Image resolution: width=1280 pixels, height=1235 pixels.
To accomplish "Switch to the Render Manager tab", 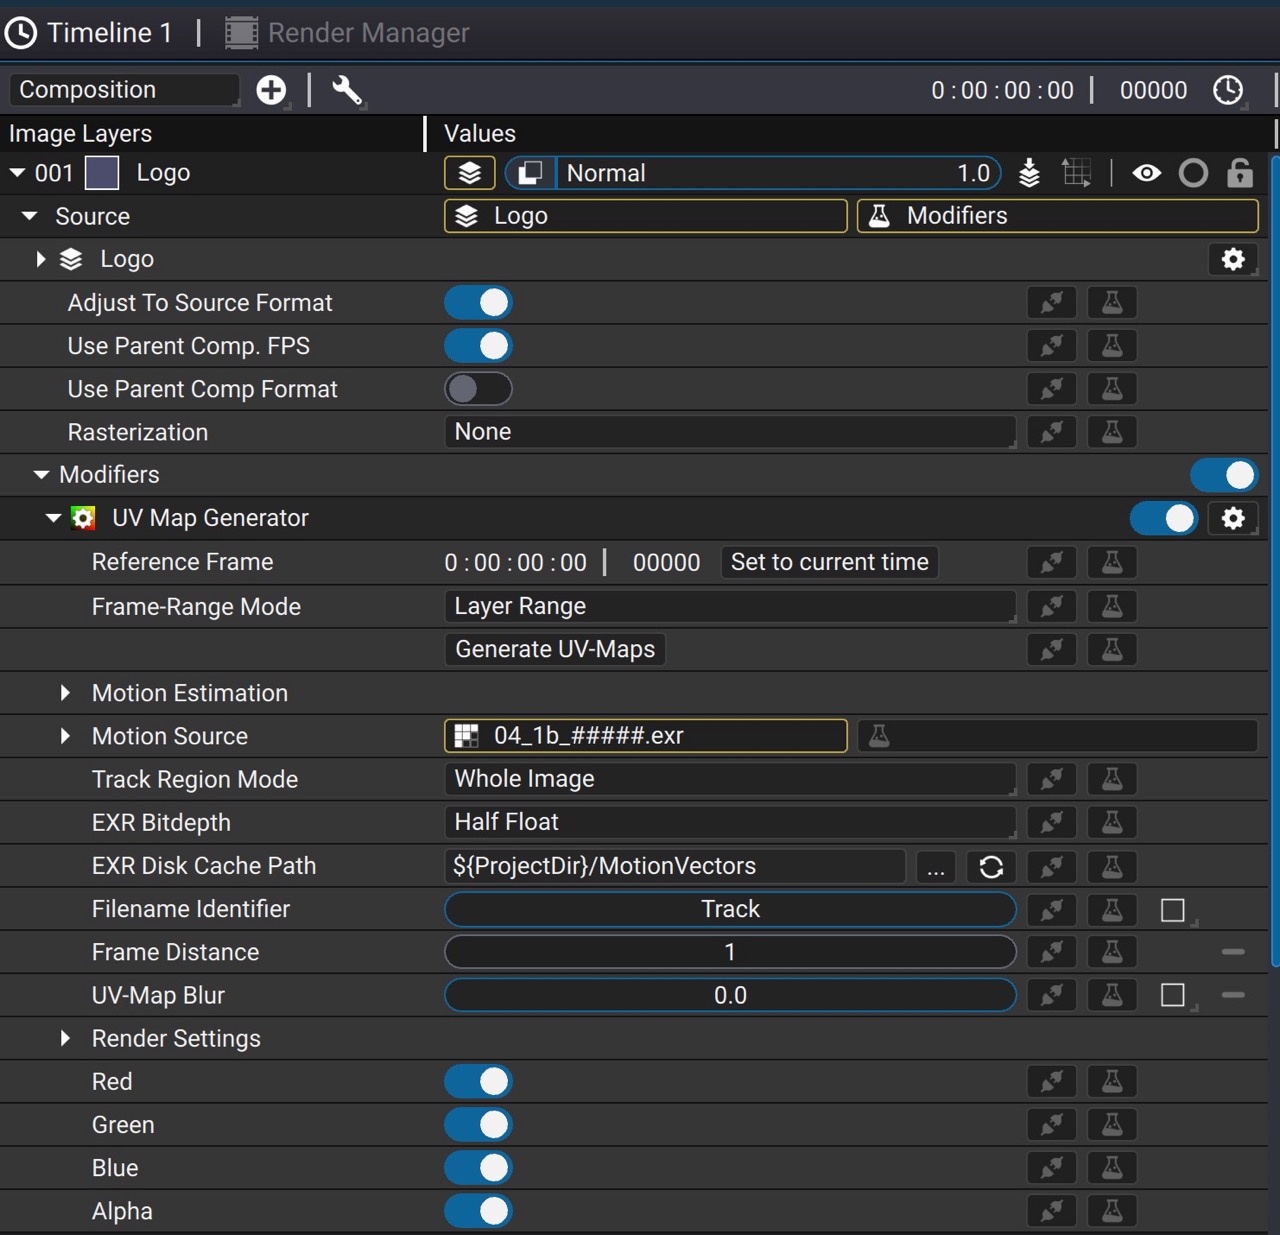I will 347,33.
